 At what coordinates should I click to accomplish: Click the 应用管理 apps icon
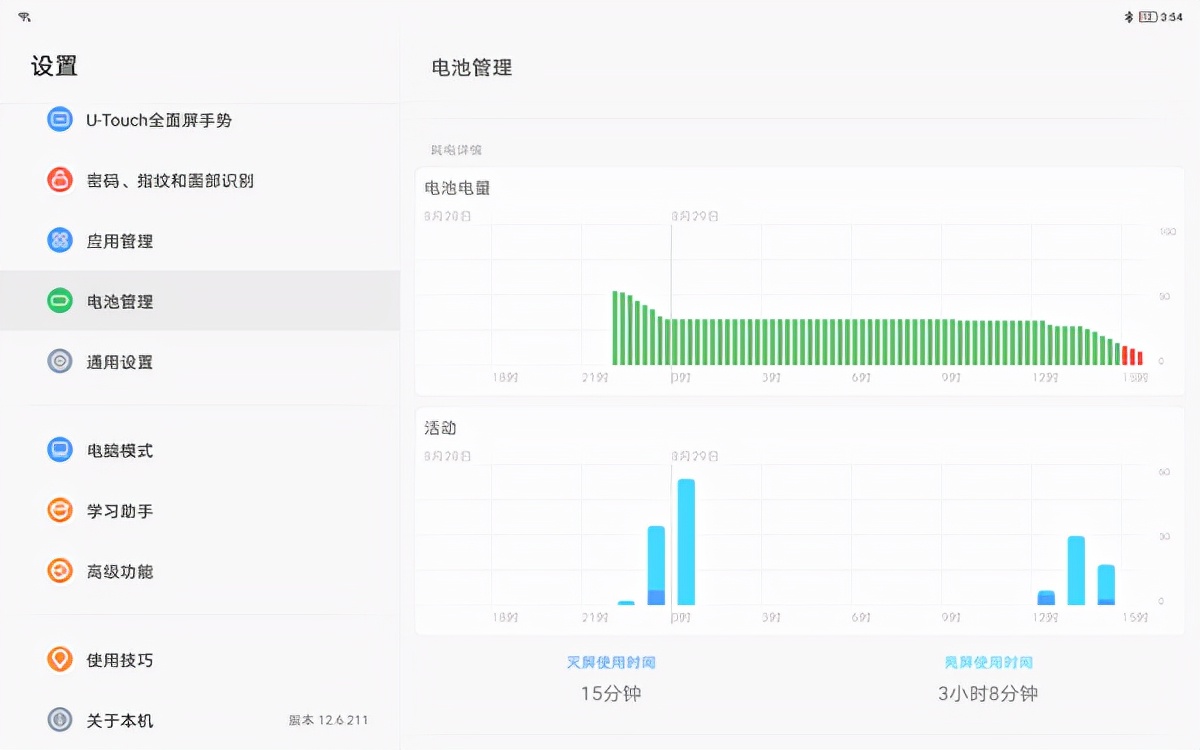pyautogui.click(x=60, y=241)
